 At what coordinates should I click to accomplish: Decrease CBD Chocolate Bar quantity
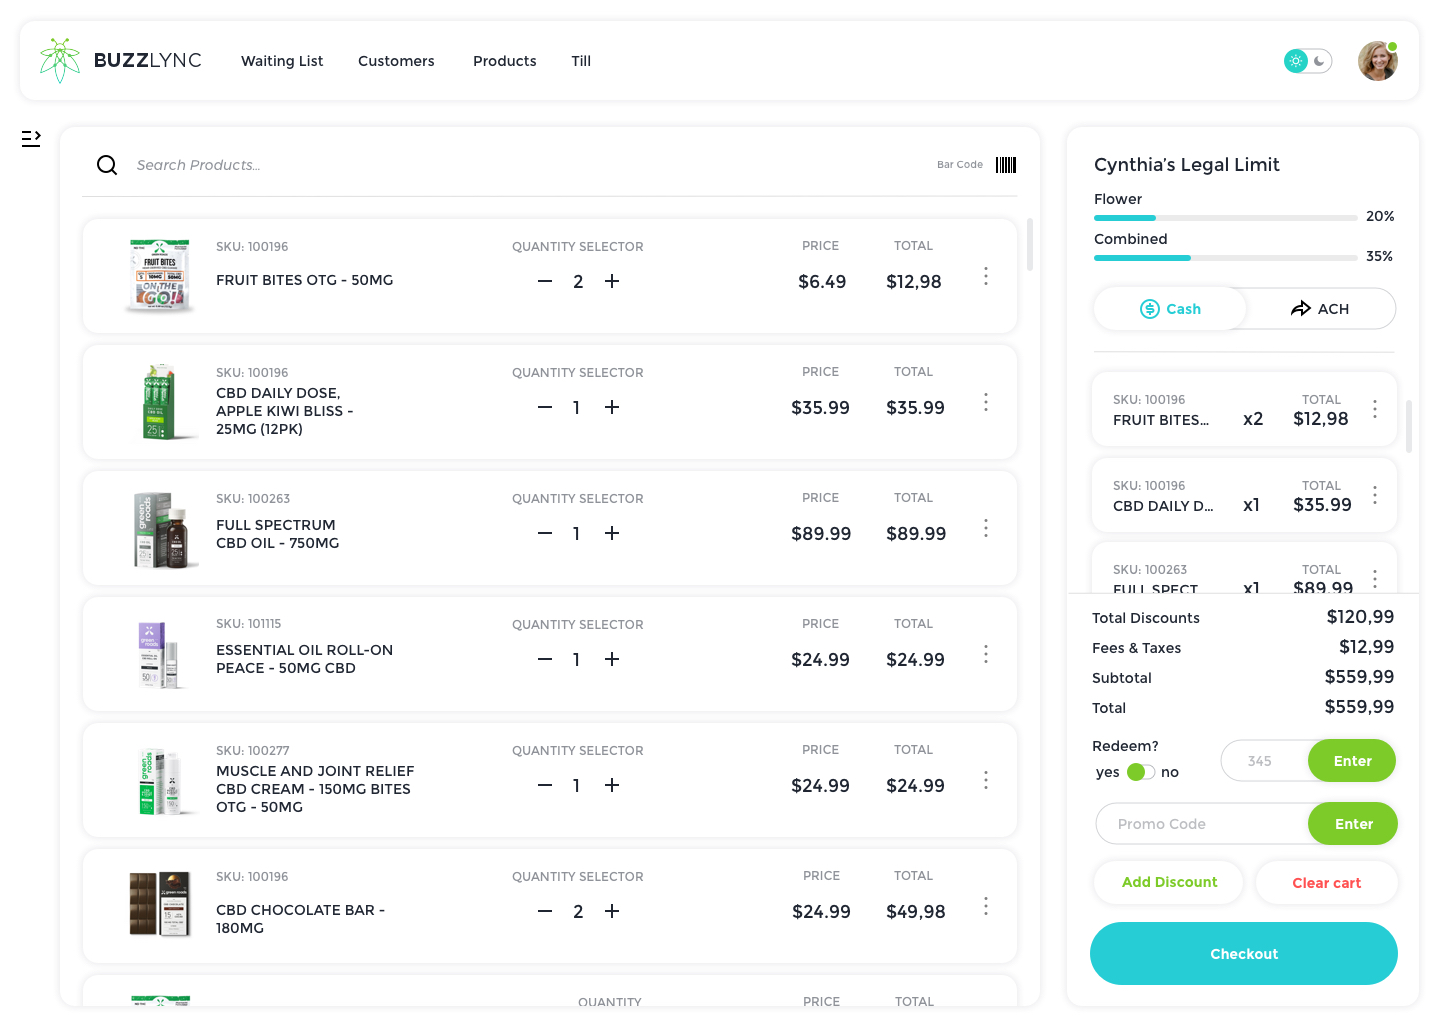click(545, 911)
